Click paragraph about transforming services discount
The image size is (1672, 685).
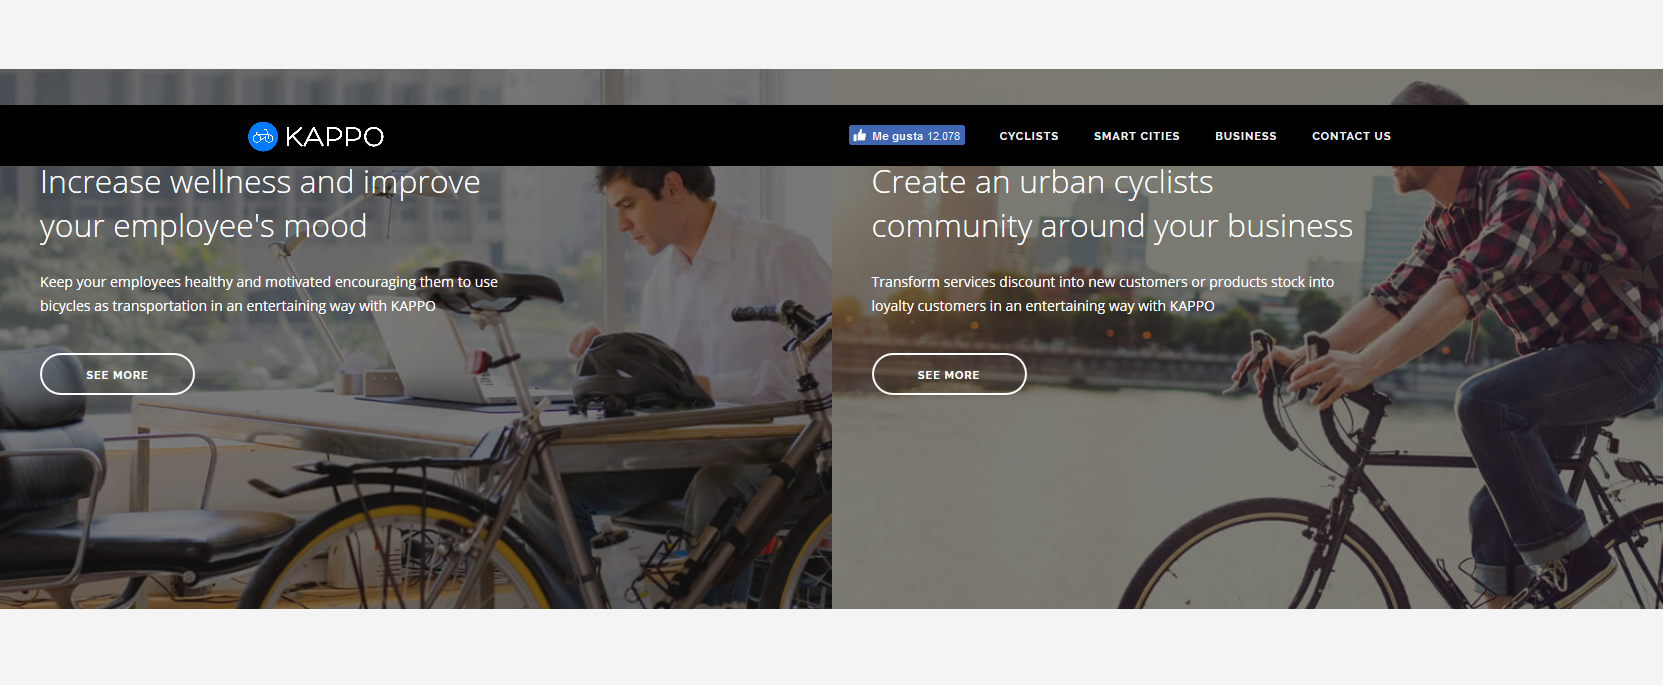coord(1103,294)
